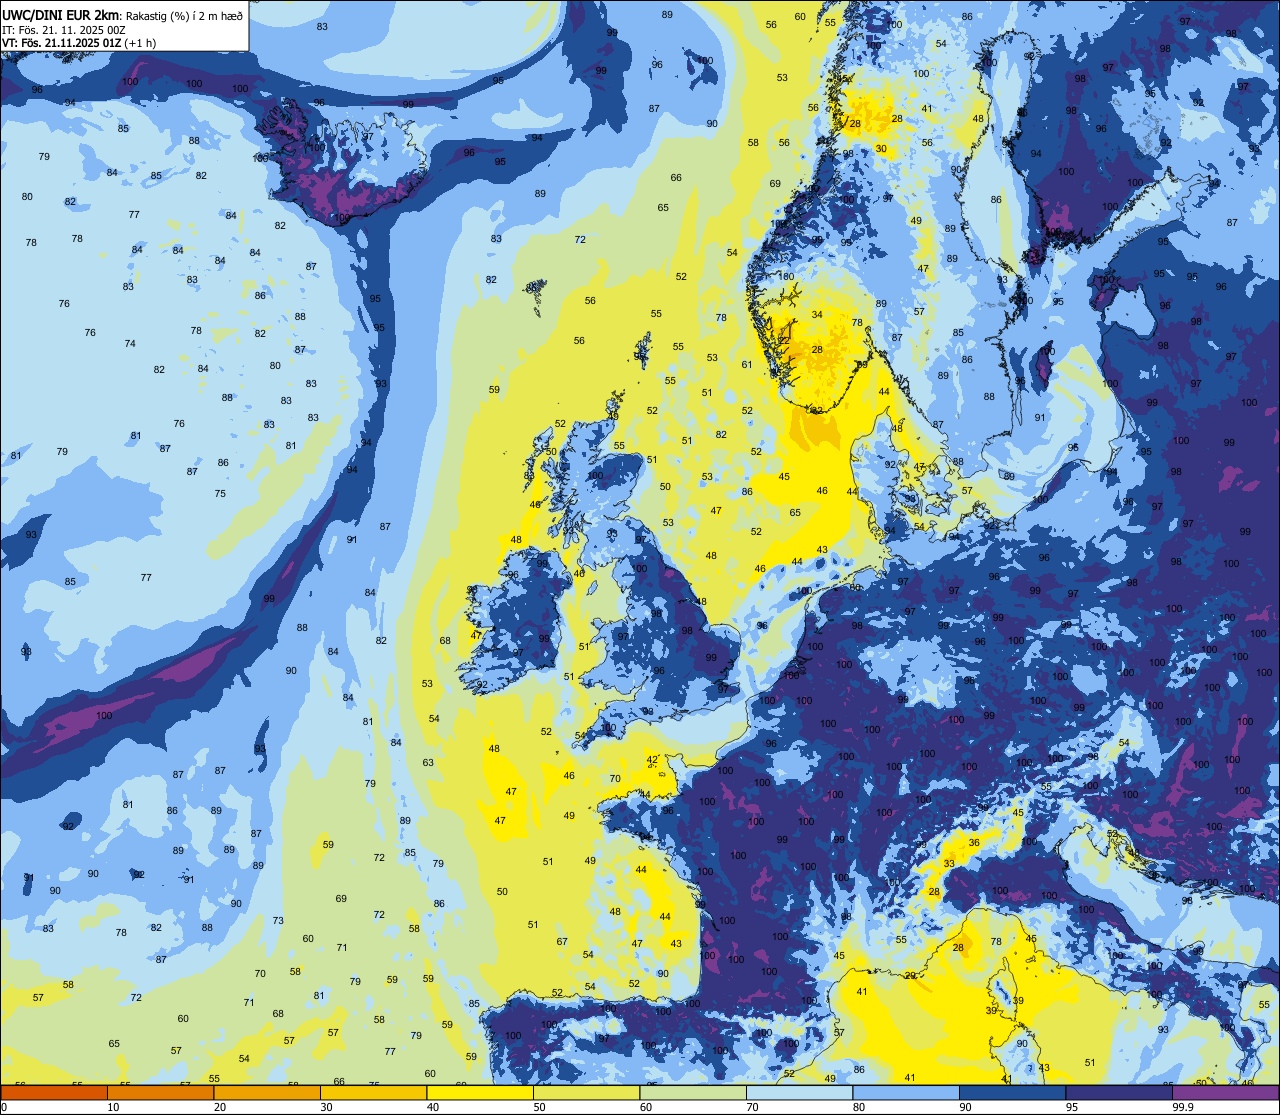Click the 30–40% amber legend swatch
This screenshot has width=1280, height=1115.
373,1092
